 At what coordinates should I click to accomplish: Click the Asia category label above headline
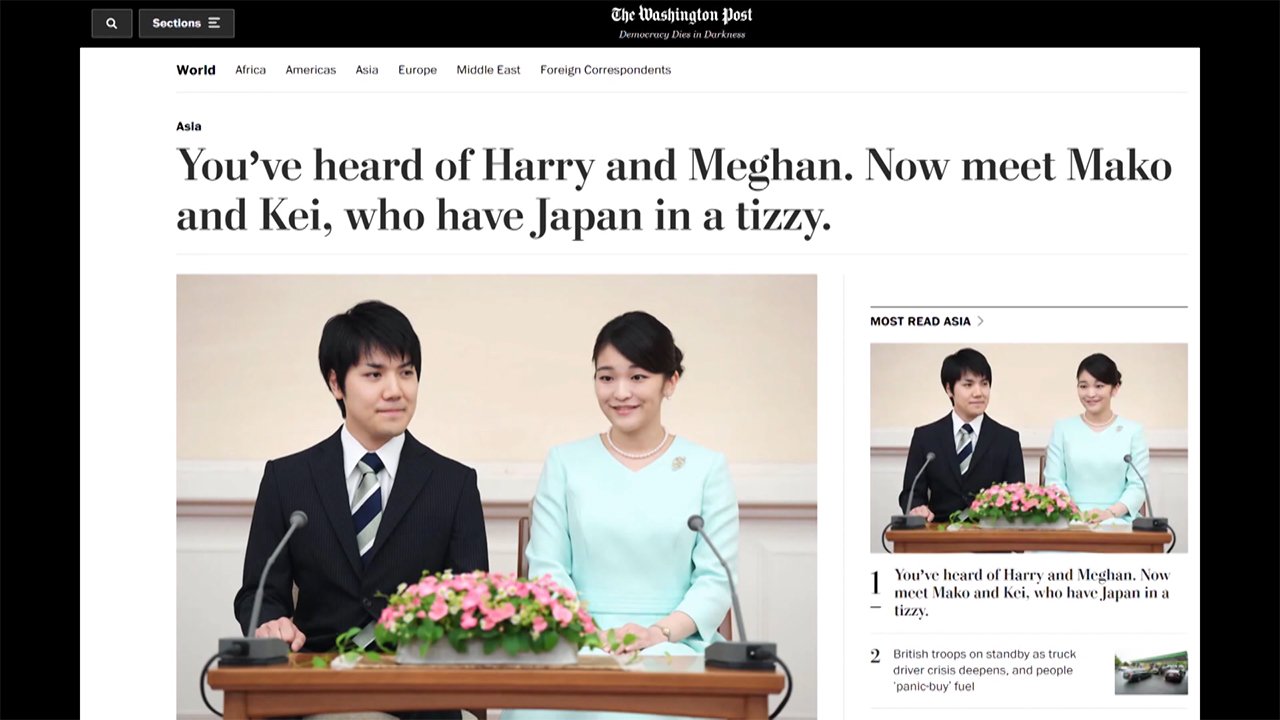click(x=188, y=126)
